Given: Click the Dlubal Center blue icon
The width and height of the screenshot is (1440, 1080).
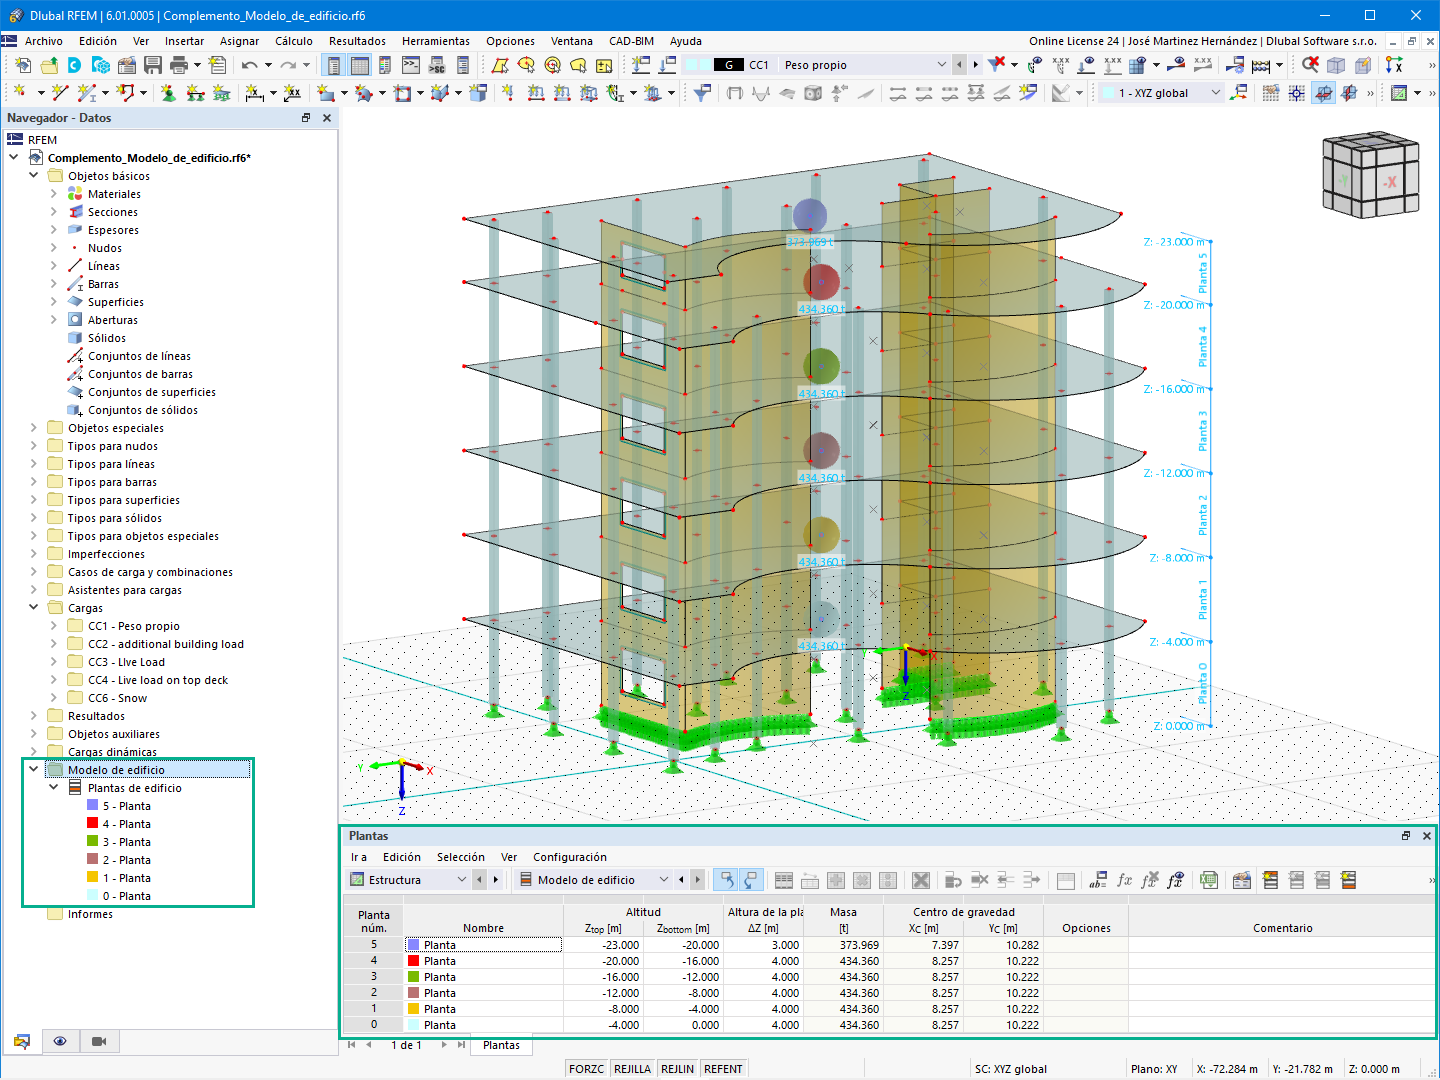Looking at the screenshot, I should pyautogui.click(x=74, y=65).
